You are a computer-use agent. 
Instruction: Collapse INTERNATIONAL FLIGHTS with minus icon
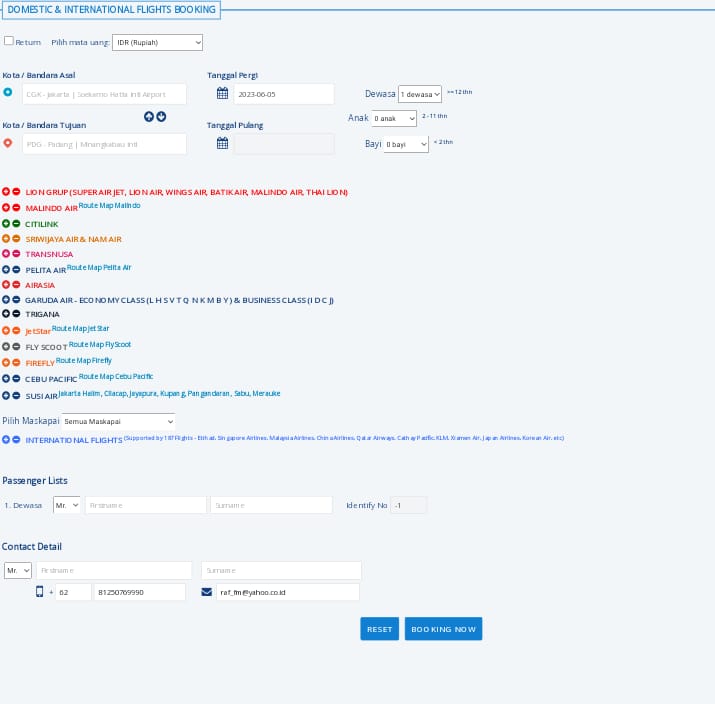click(16, 440)
